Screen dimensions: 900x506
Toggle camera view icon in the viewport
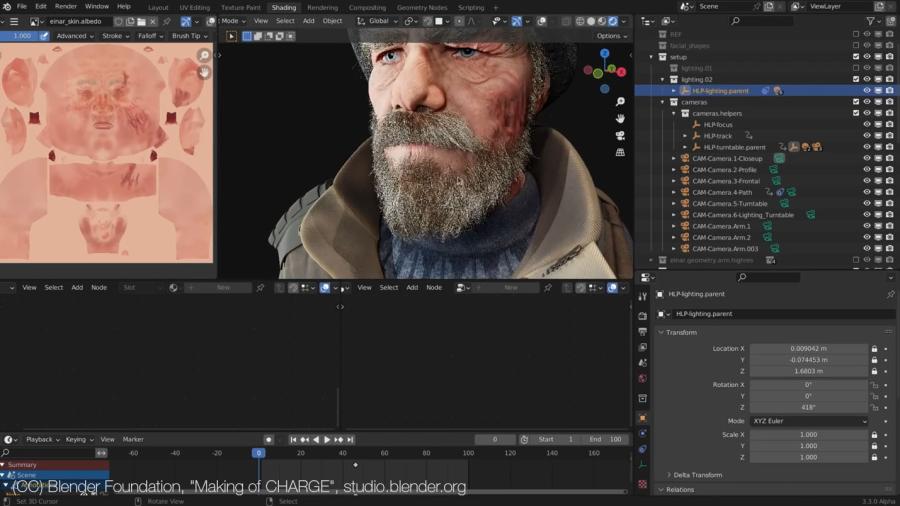[x=620, y=136]
